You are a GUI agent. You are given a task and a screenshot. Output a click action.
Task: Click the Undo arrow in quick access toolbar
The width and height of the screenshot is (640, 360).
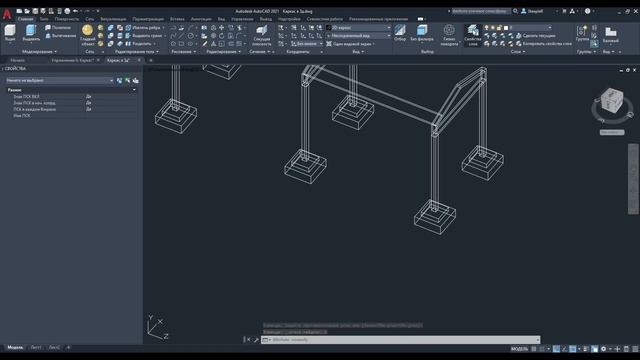76,11
